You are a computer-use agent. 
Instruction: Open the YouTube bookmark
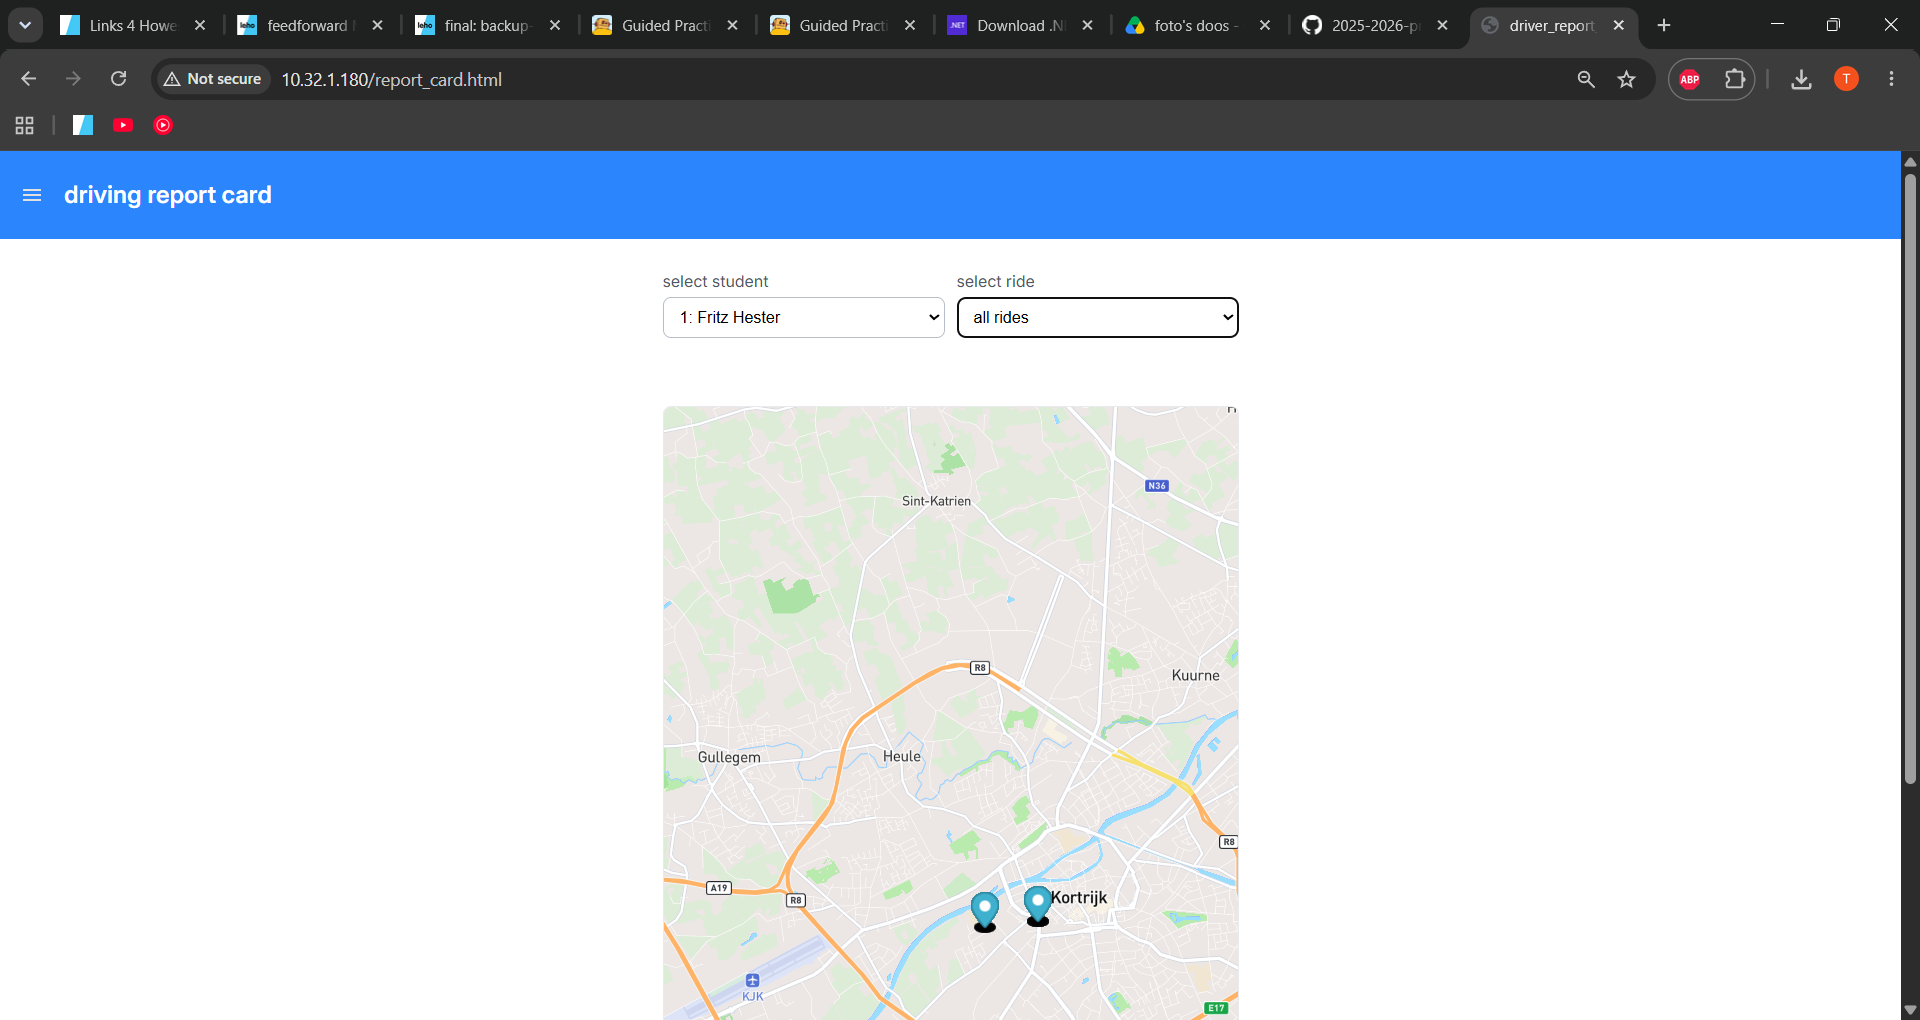pos(123,125)
